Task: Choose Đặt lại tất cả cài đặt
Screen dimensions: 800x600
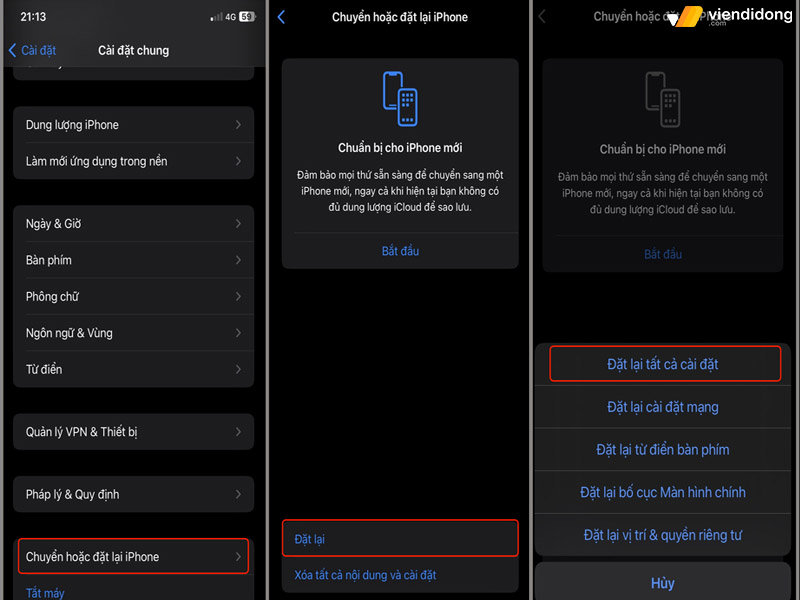Action: pyautogui.click(x=664, y=364)
